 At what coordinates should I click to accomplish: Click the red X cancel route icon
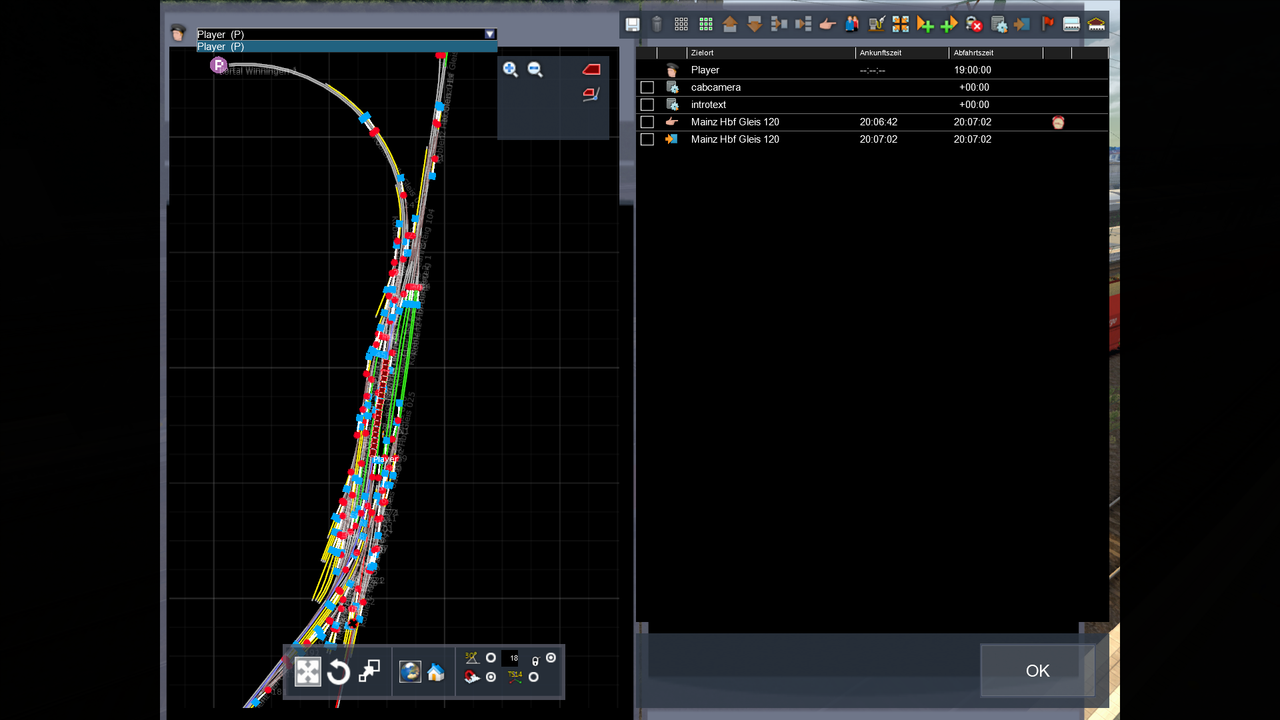(x=972, y=24)
